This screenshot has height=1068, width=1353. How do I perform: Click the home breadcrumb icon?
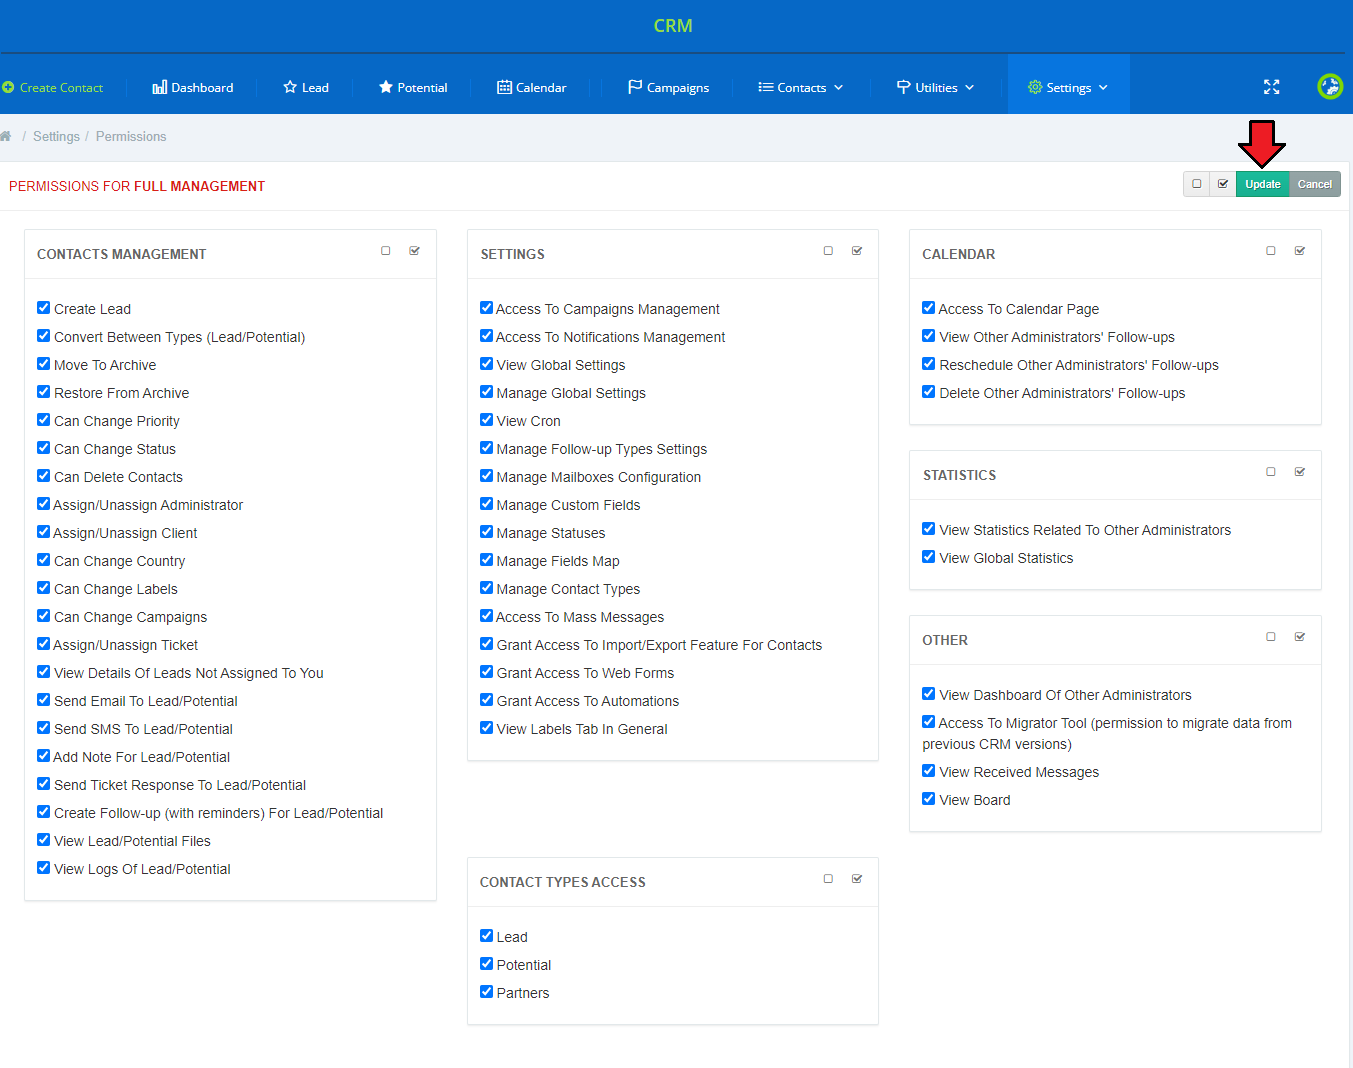[x=6, y=136]
